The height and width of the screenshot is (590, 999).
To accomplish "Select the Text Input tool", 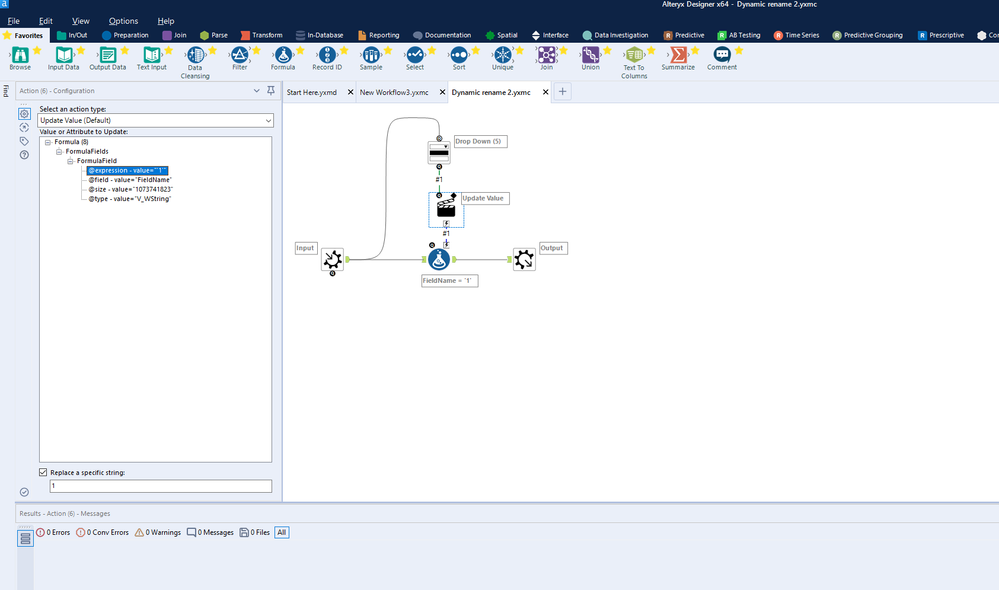I will pos(152,55).
